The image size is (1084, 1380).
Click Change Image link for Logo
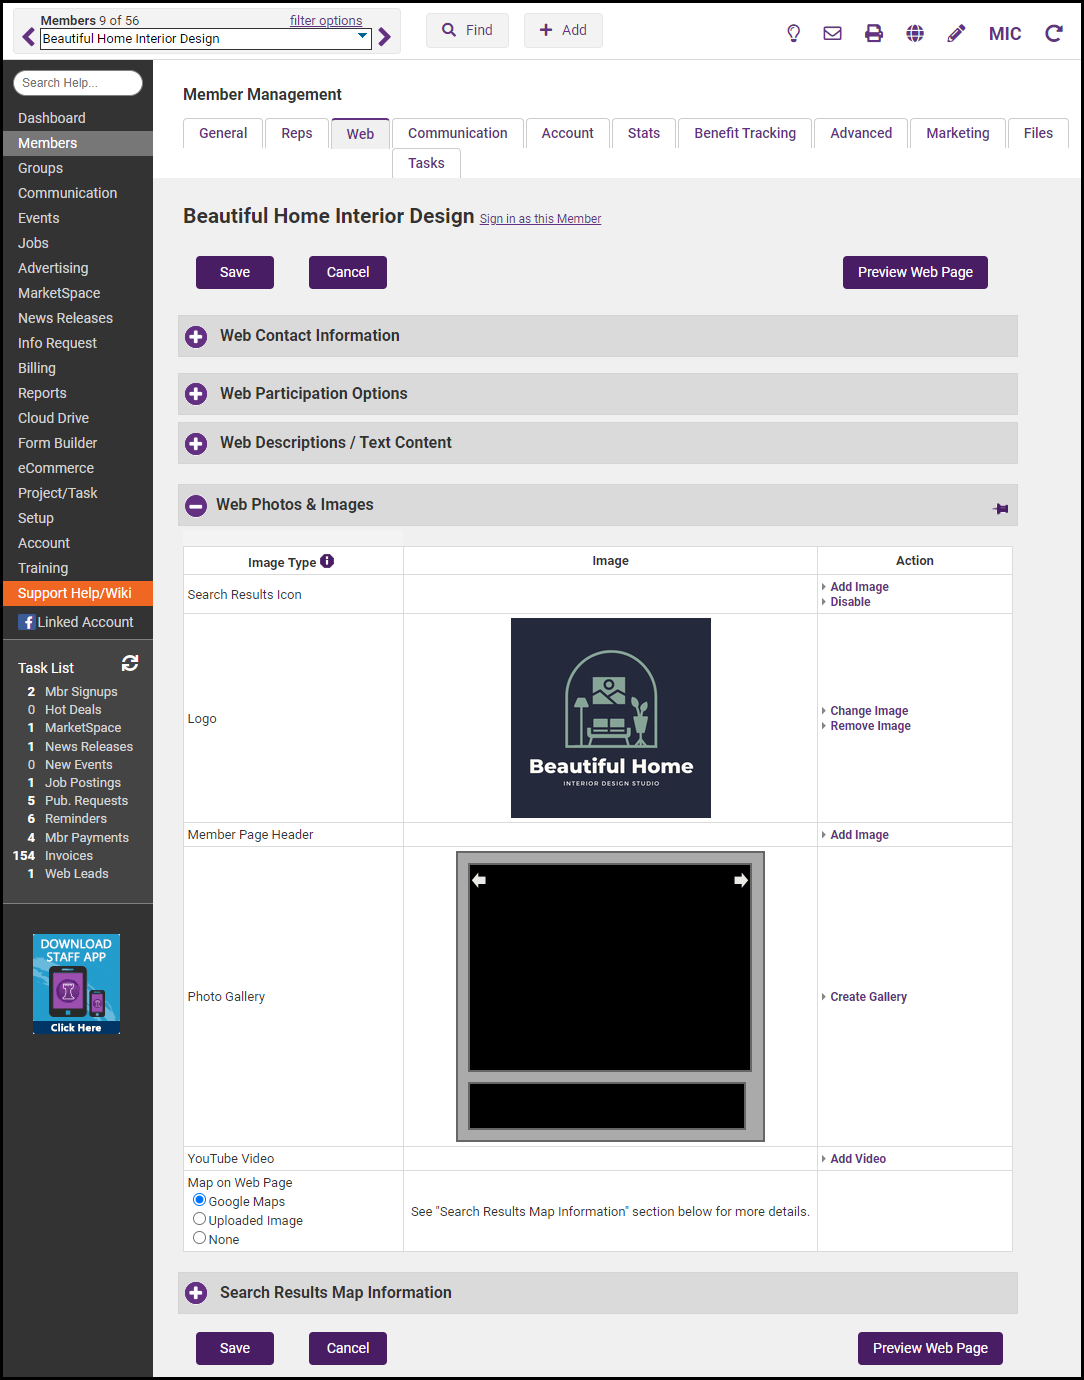tap(869, 711)
